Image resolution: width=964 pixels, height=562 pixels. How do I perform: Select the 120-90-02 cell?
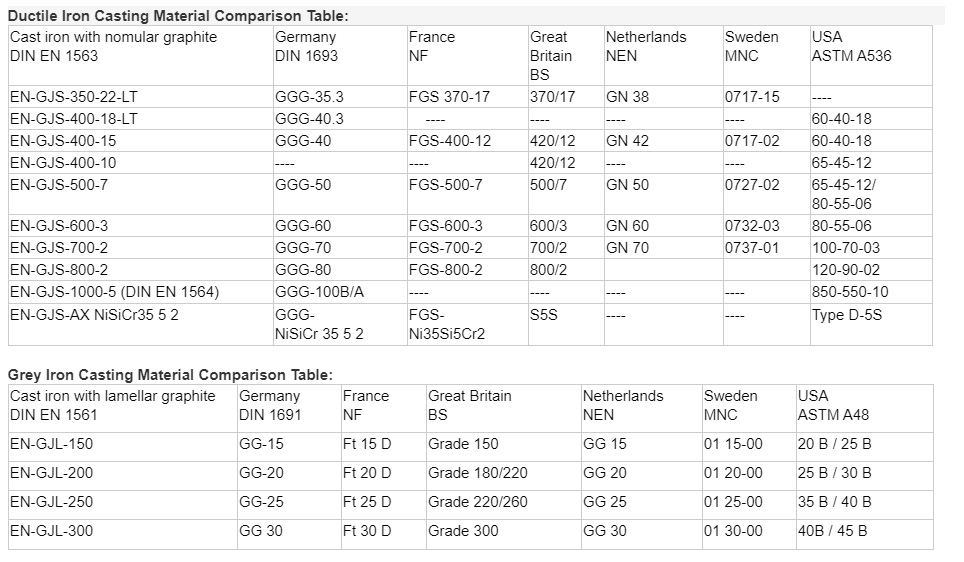[845, 270]
